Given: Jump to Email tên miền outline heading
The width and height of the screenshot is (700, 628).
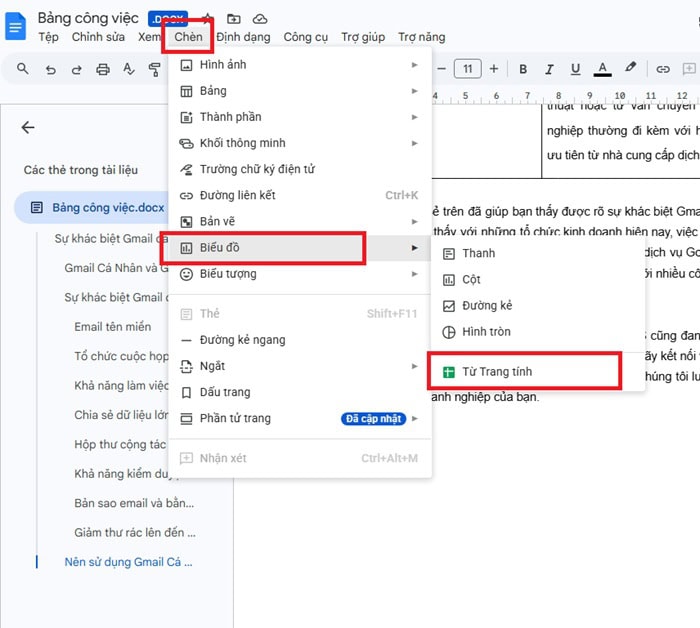Looking at the screenshot, I should click(113, 327).
